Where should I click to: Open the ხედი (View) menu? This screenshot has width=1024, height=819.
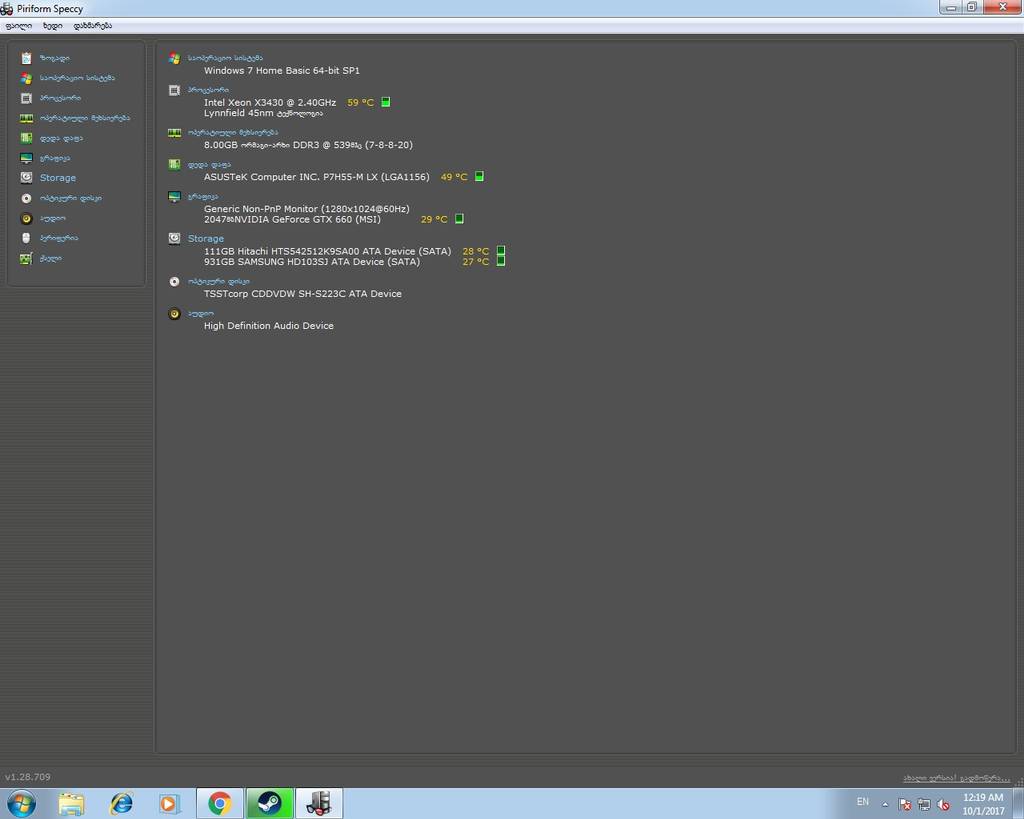pyautogui.click(x=53, y=25)
